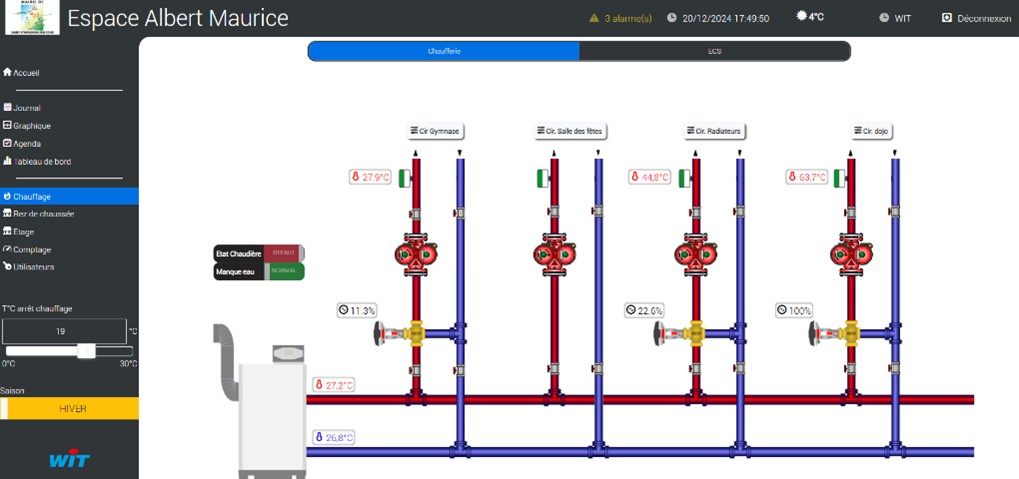1019x479 pixels.
Task: Click the clock icon beside 11.3%
Action: 344,311
